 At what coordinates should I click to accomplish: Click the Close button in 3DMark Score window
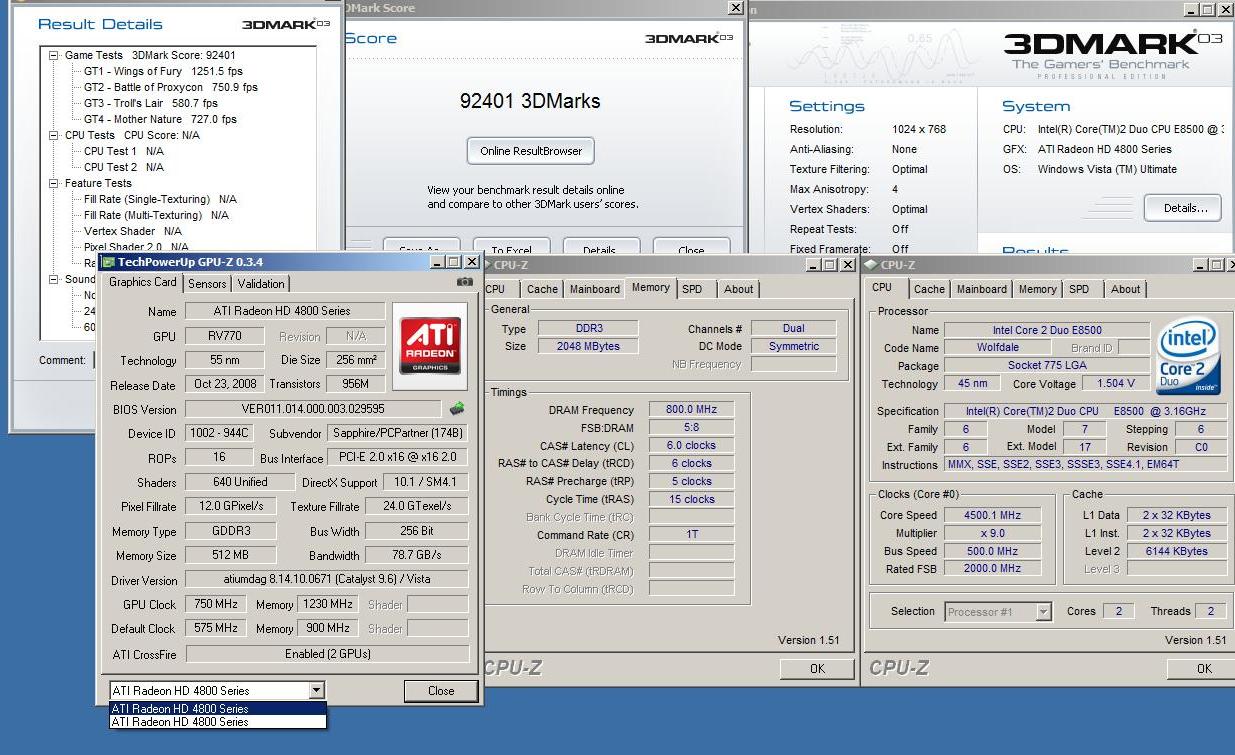(691, 248)
